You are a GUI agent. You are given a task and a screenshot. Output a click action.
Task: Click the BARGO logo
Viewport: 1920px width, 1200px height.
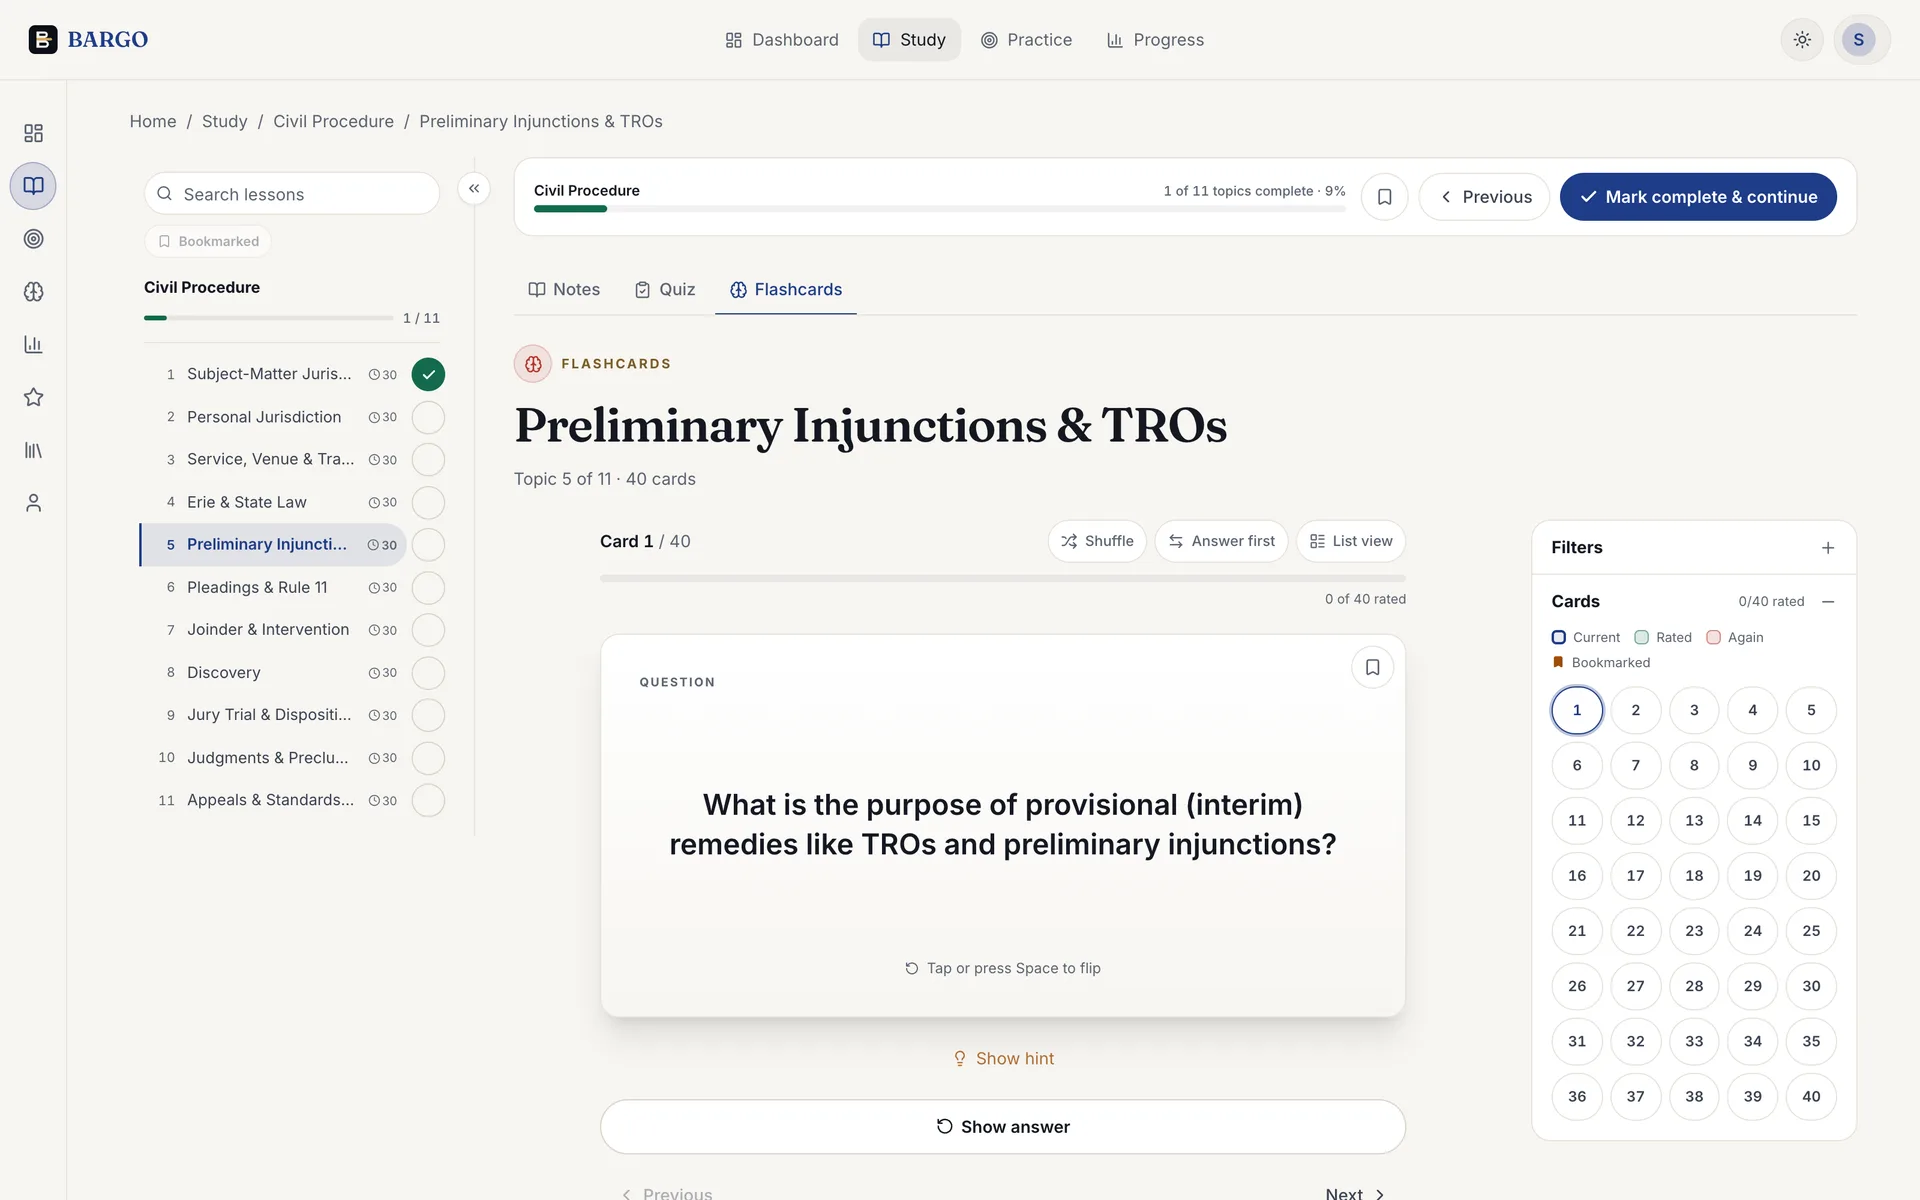point(88,40)
